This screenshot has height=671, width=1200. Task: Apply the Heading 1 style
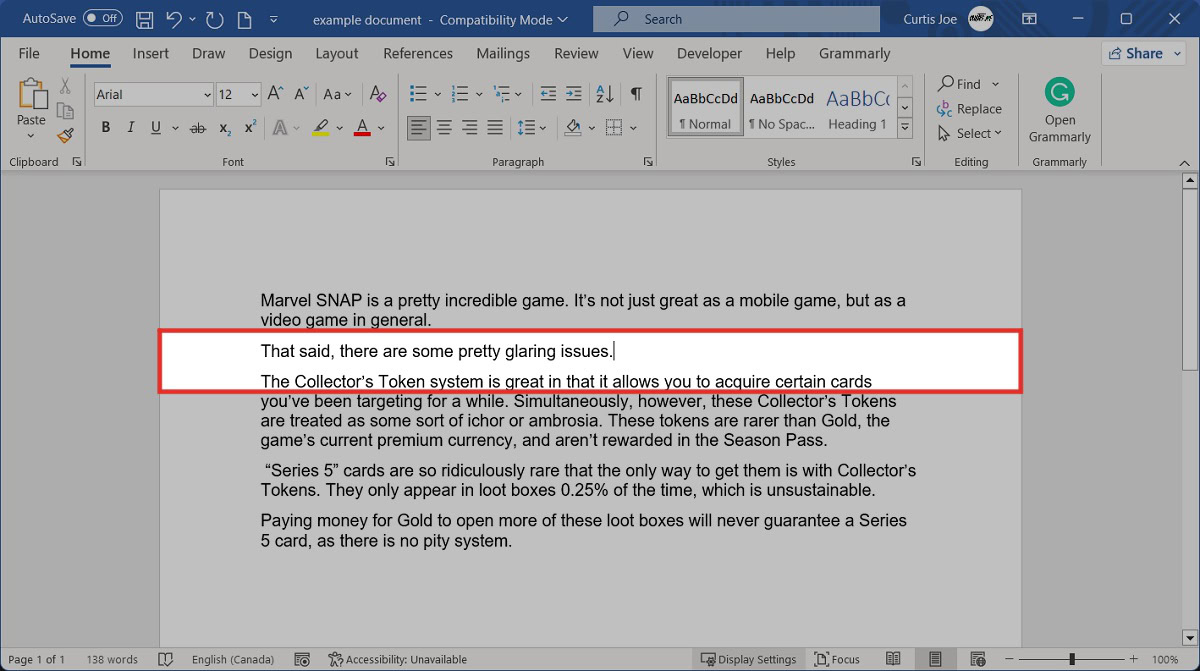pos(857,107)
